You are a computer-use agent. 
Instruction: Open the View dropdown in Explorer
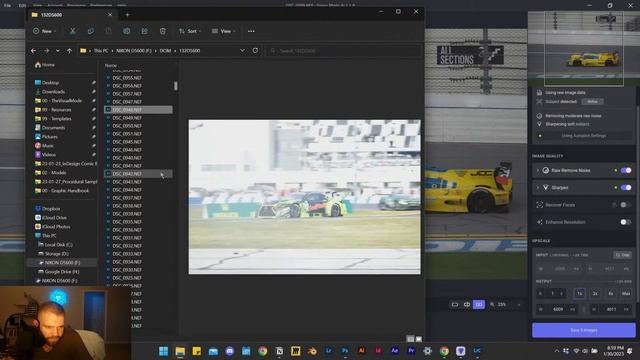click(x=224, y=31)
